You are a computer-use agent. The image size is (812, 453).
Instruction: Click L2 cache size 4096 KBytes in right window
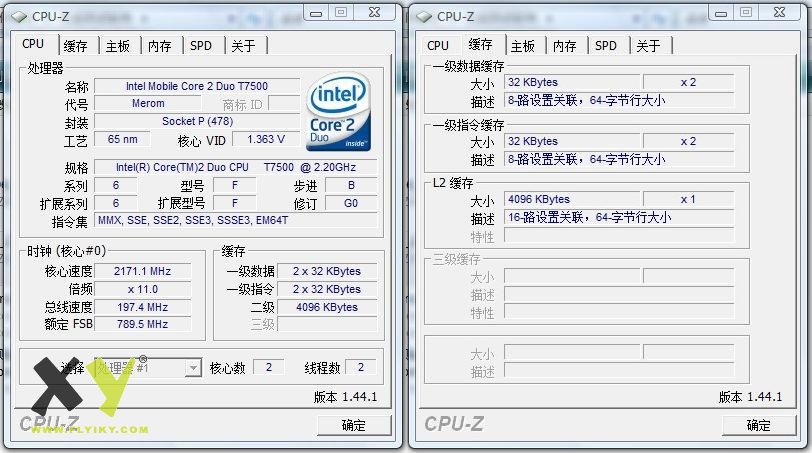(x=572, y=199)
